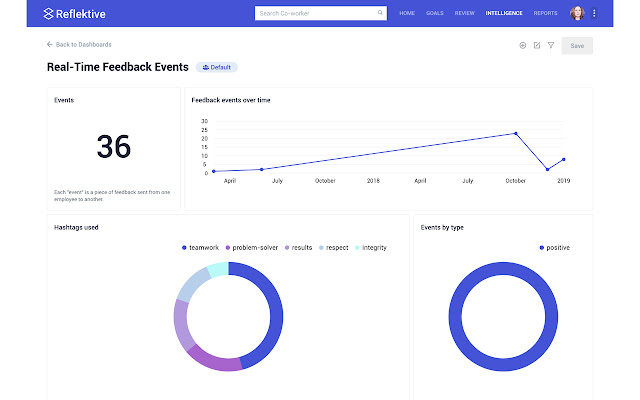Open the Reports nav item
This screenshot has height=400, width=640.
pos(546,14)
